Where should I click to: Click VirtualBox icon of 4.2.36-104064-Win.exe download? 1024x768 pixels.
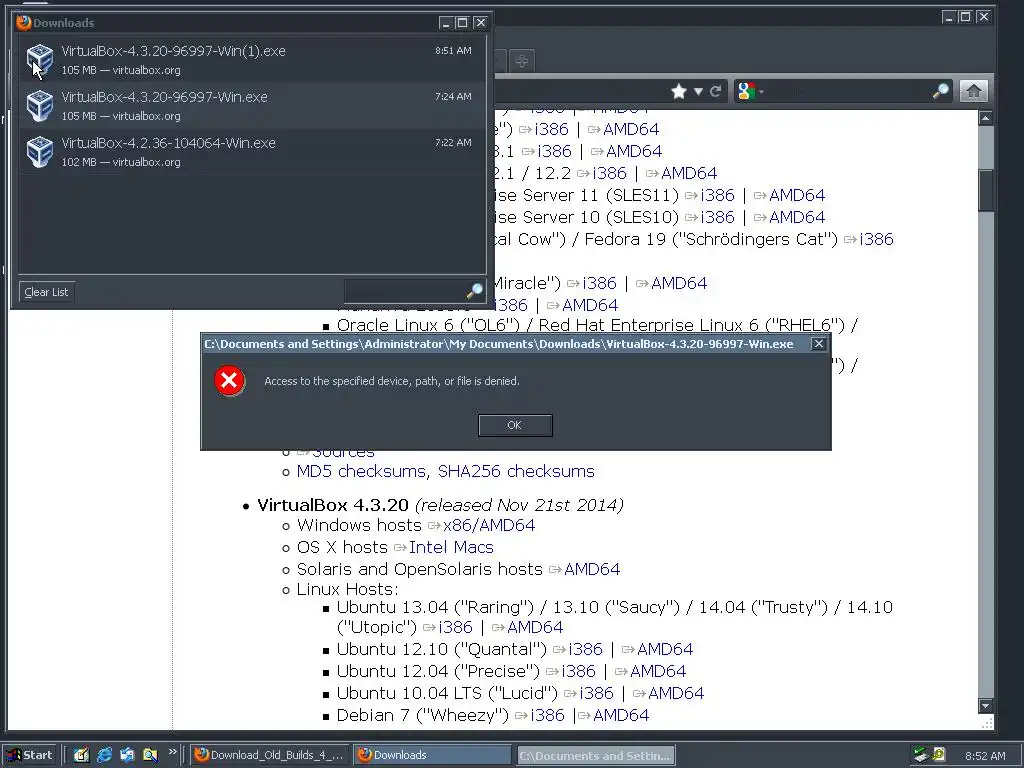point(40,152)
